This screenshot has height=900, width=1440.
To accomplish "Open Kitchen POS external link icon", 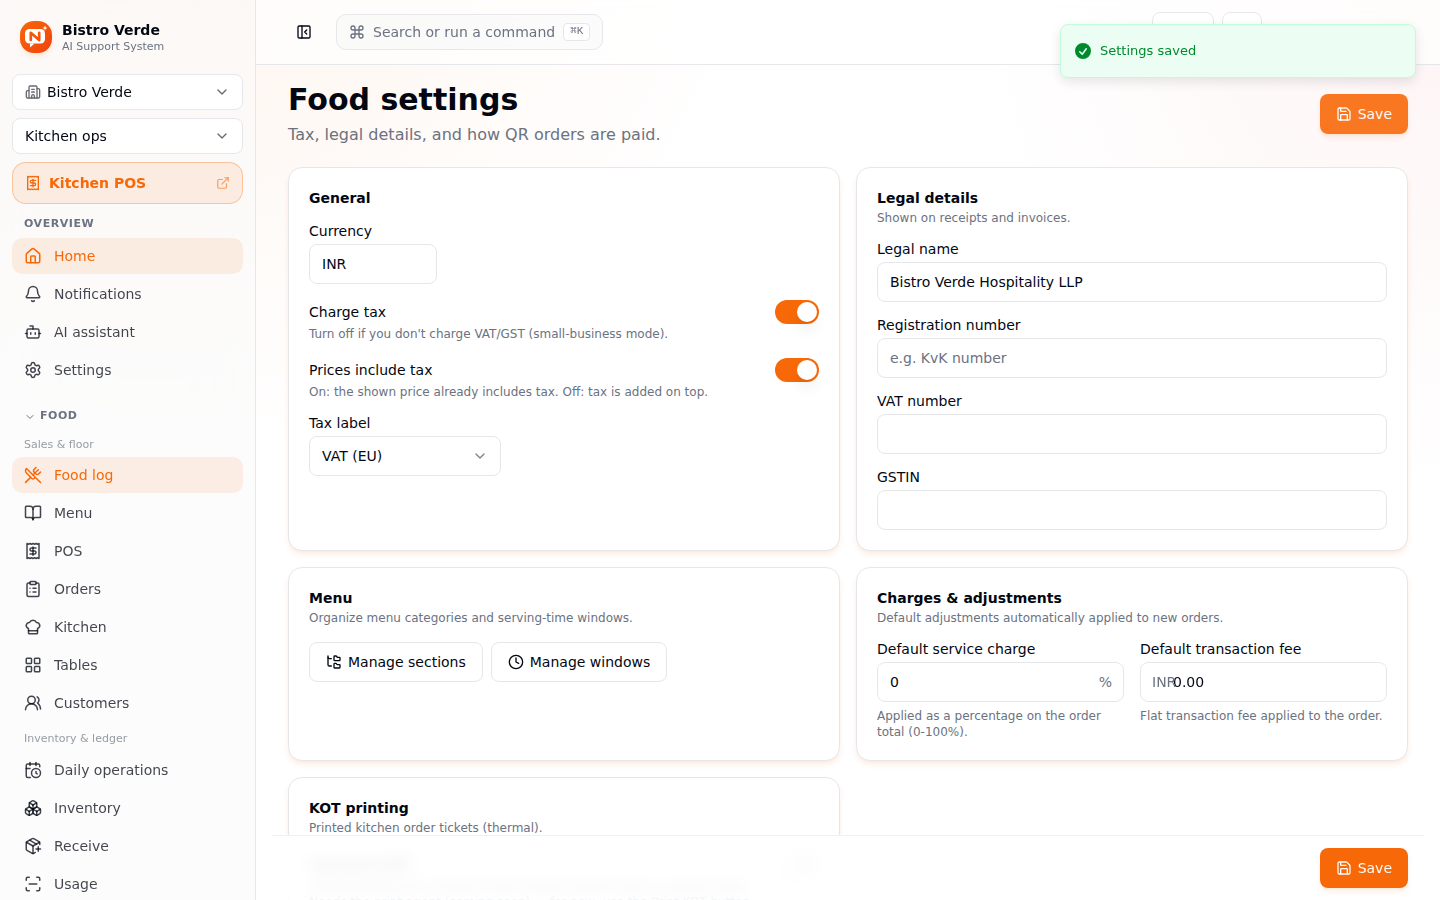I will (223, 183).
